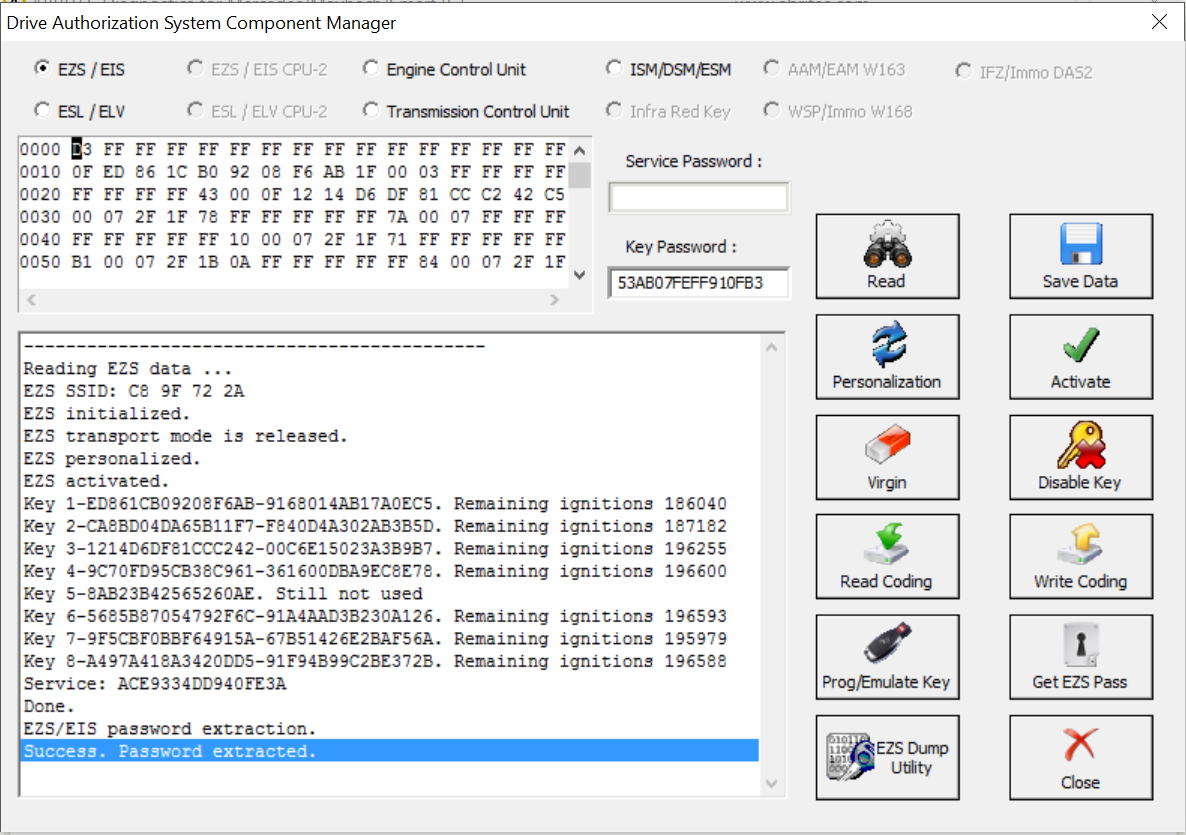Select the Key 5 'Still not used' log line
1186x835 pixels.
click(223, 594)
